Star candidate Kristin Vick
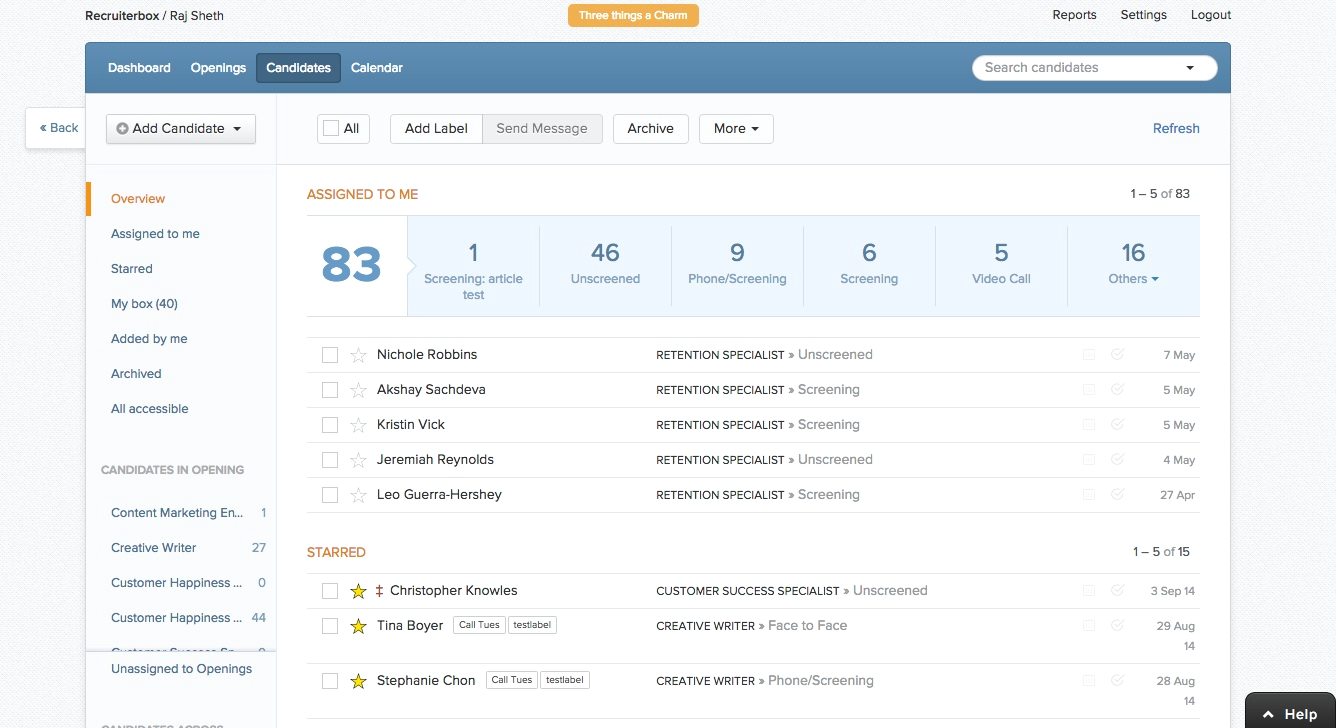The width and height of the screenshot is (1336, 728). 358,425
